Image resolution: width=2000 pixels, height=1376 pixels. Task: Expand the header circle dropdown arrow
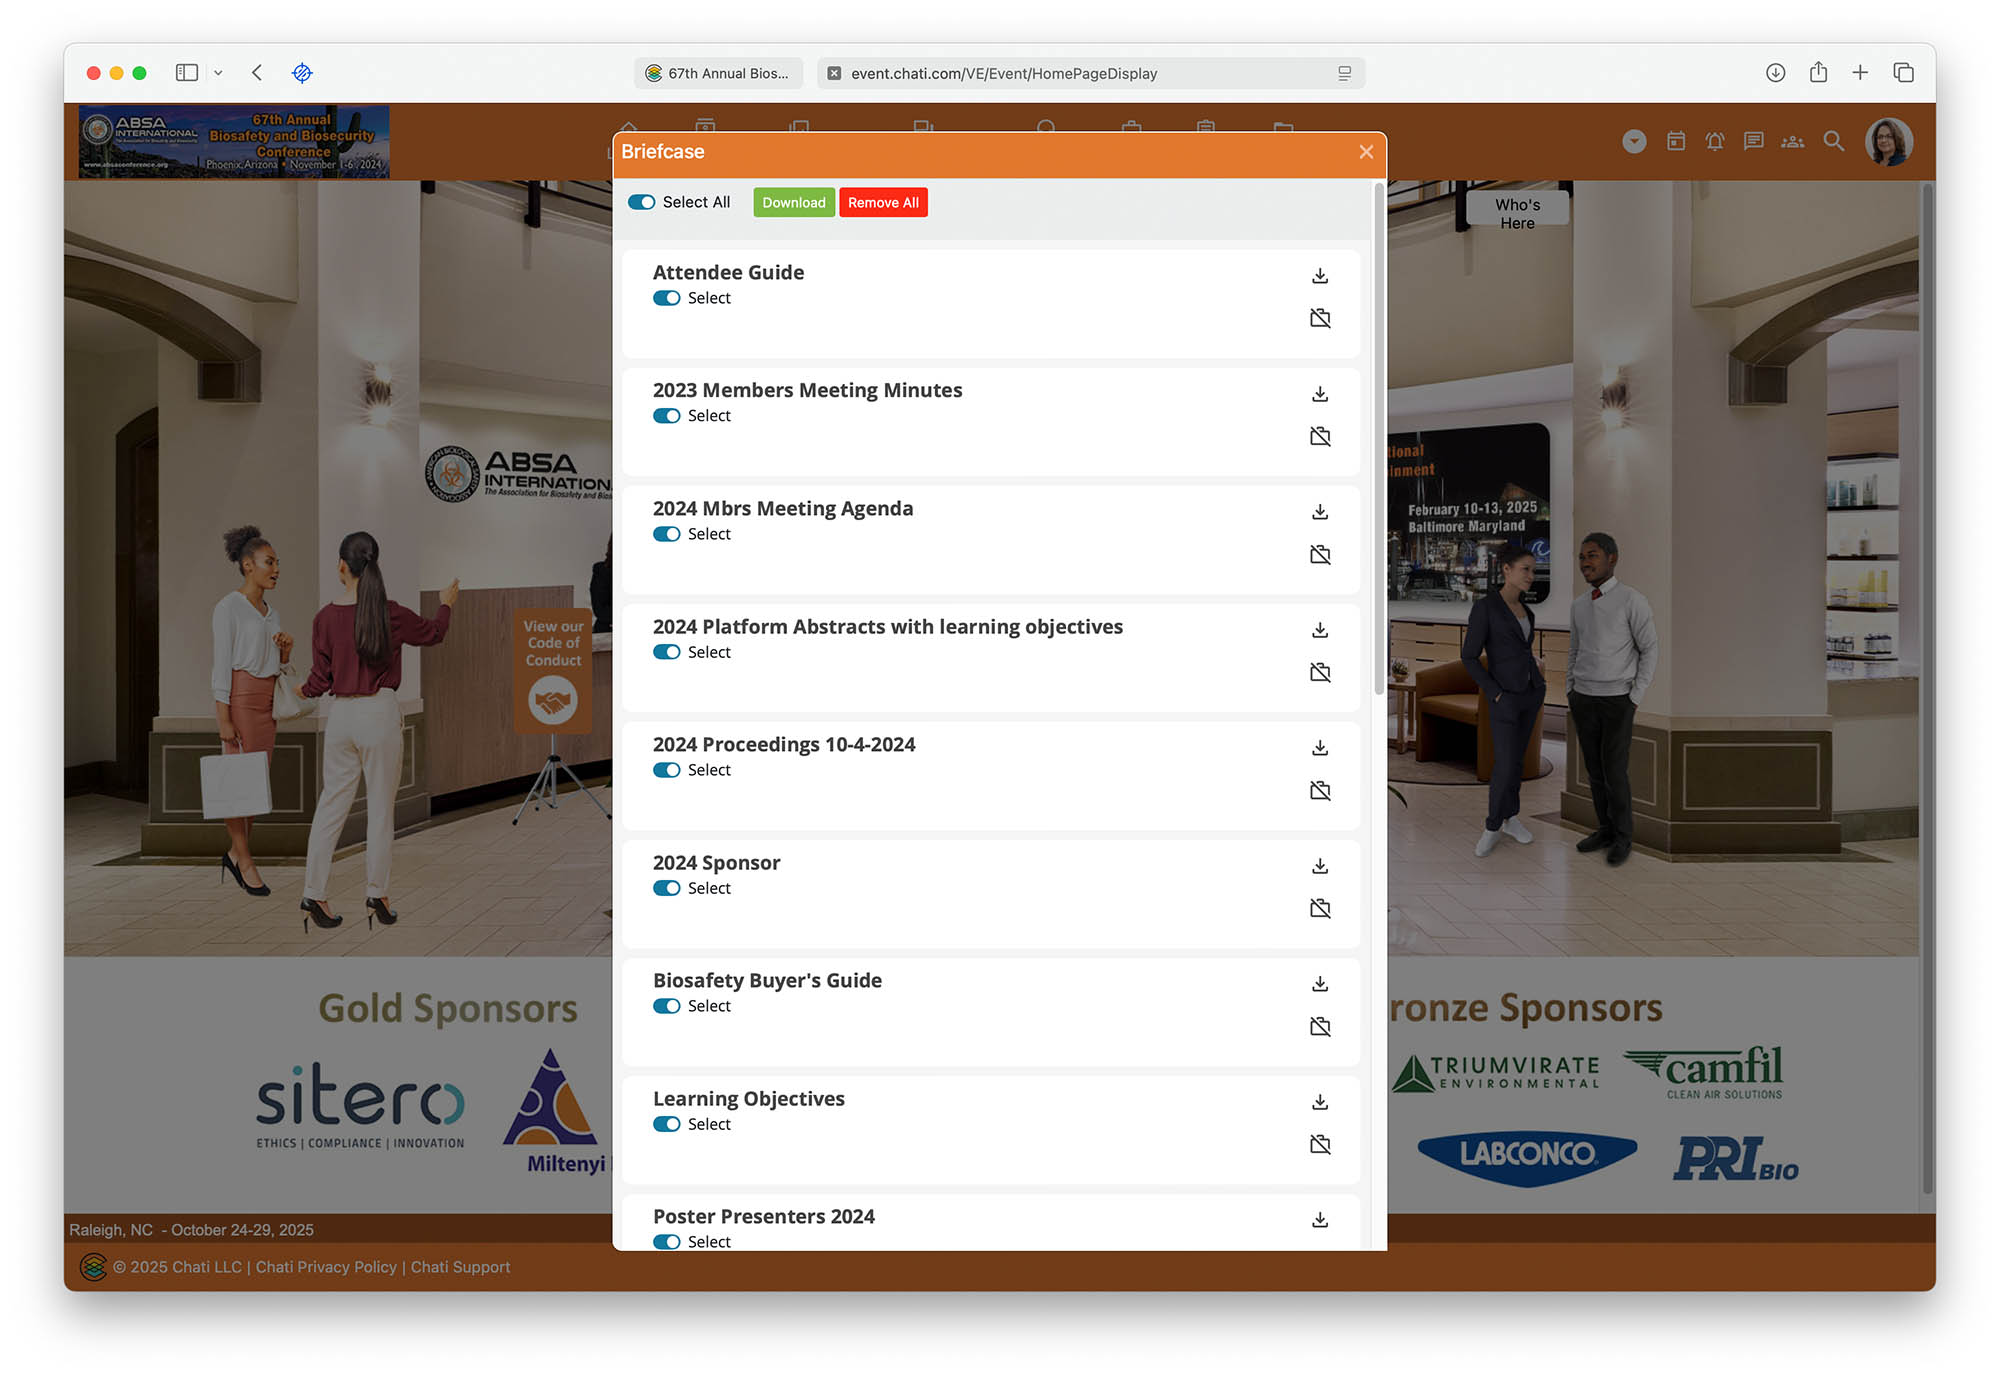click(x=1634, y=142)
